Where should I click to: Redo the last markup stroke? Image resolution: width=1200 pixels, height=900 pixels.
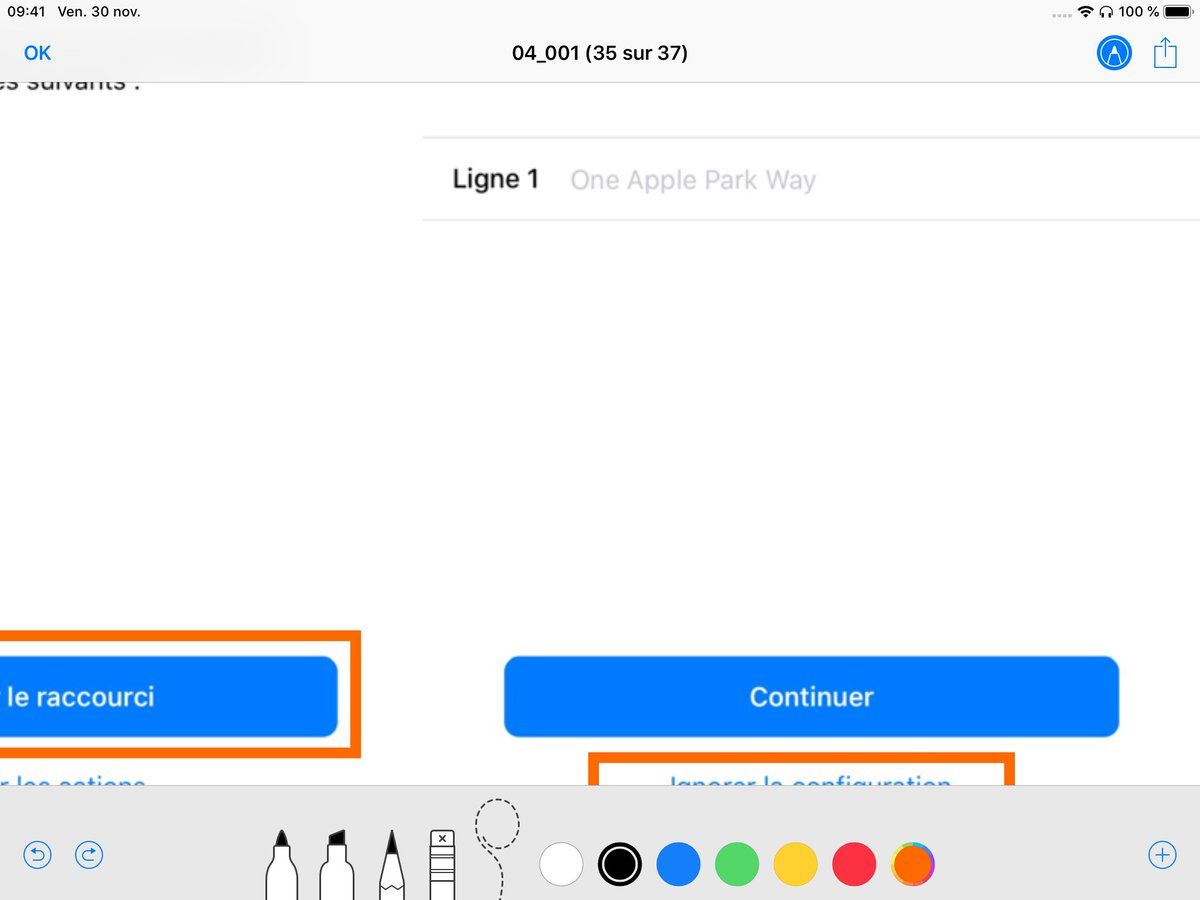point(90,855)
